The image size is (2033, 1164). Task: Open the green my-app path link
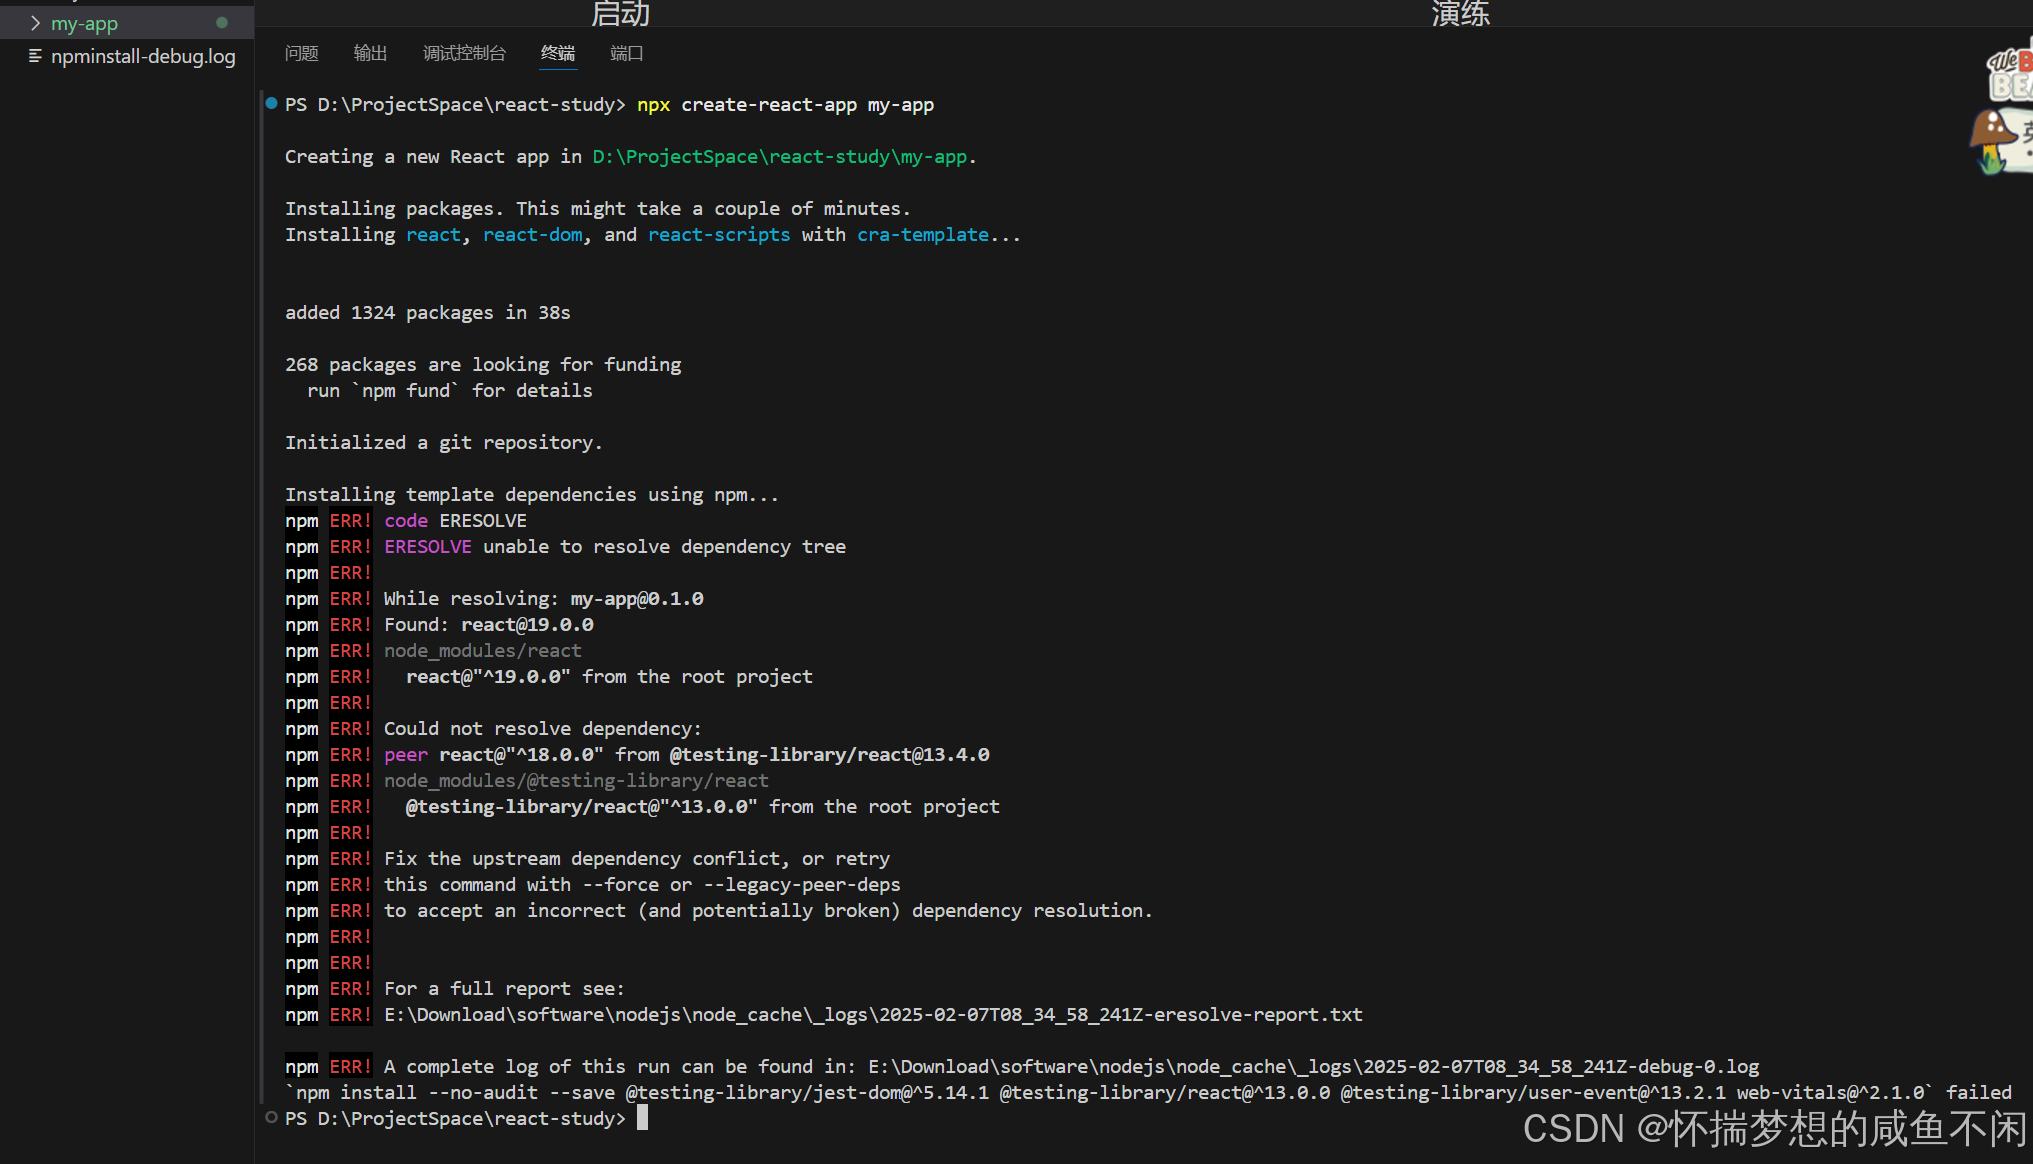(x=780, y=157)
